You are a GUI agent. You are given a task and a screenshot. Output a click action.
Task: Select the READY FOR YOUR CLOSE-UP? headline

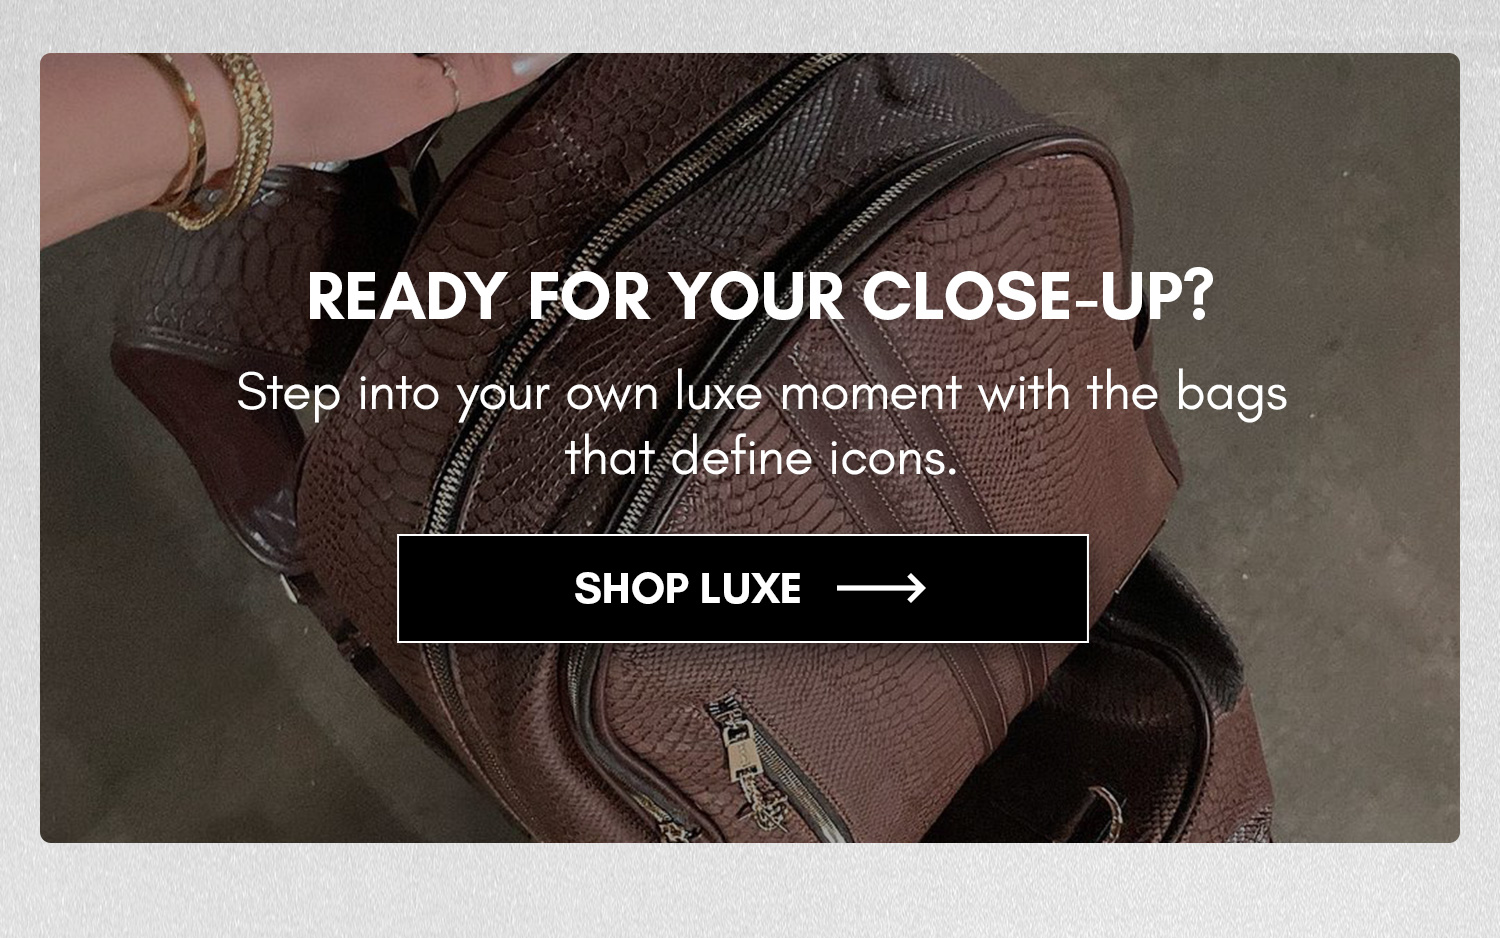[760, 296]
